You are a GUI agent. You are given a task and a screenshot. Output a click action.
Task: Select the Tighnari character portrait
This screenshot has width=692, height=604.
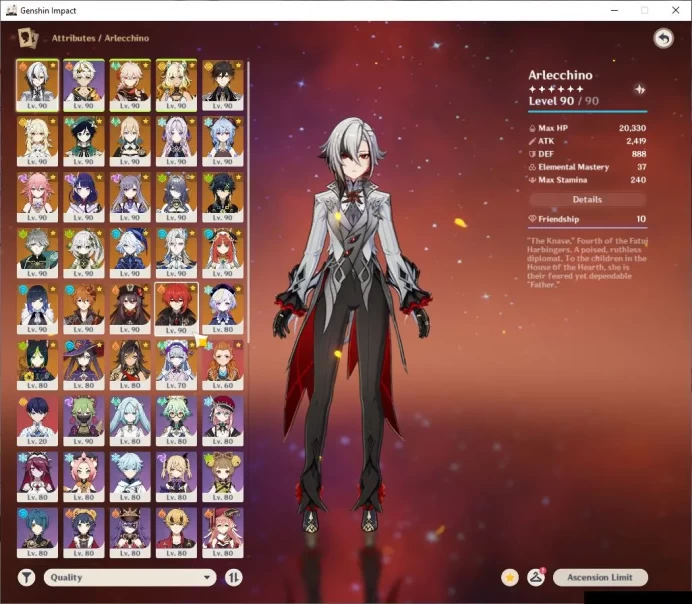38,365
